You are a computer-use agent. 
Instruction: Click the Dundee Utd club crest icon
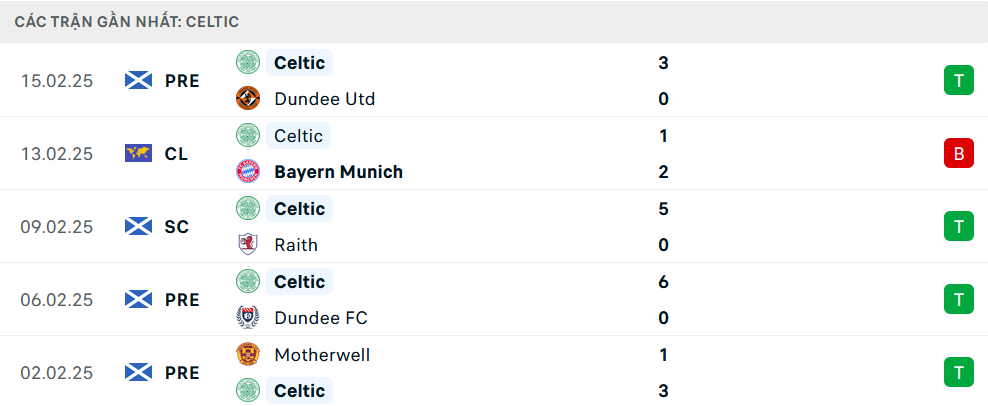pos(247,99)
